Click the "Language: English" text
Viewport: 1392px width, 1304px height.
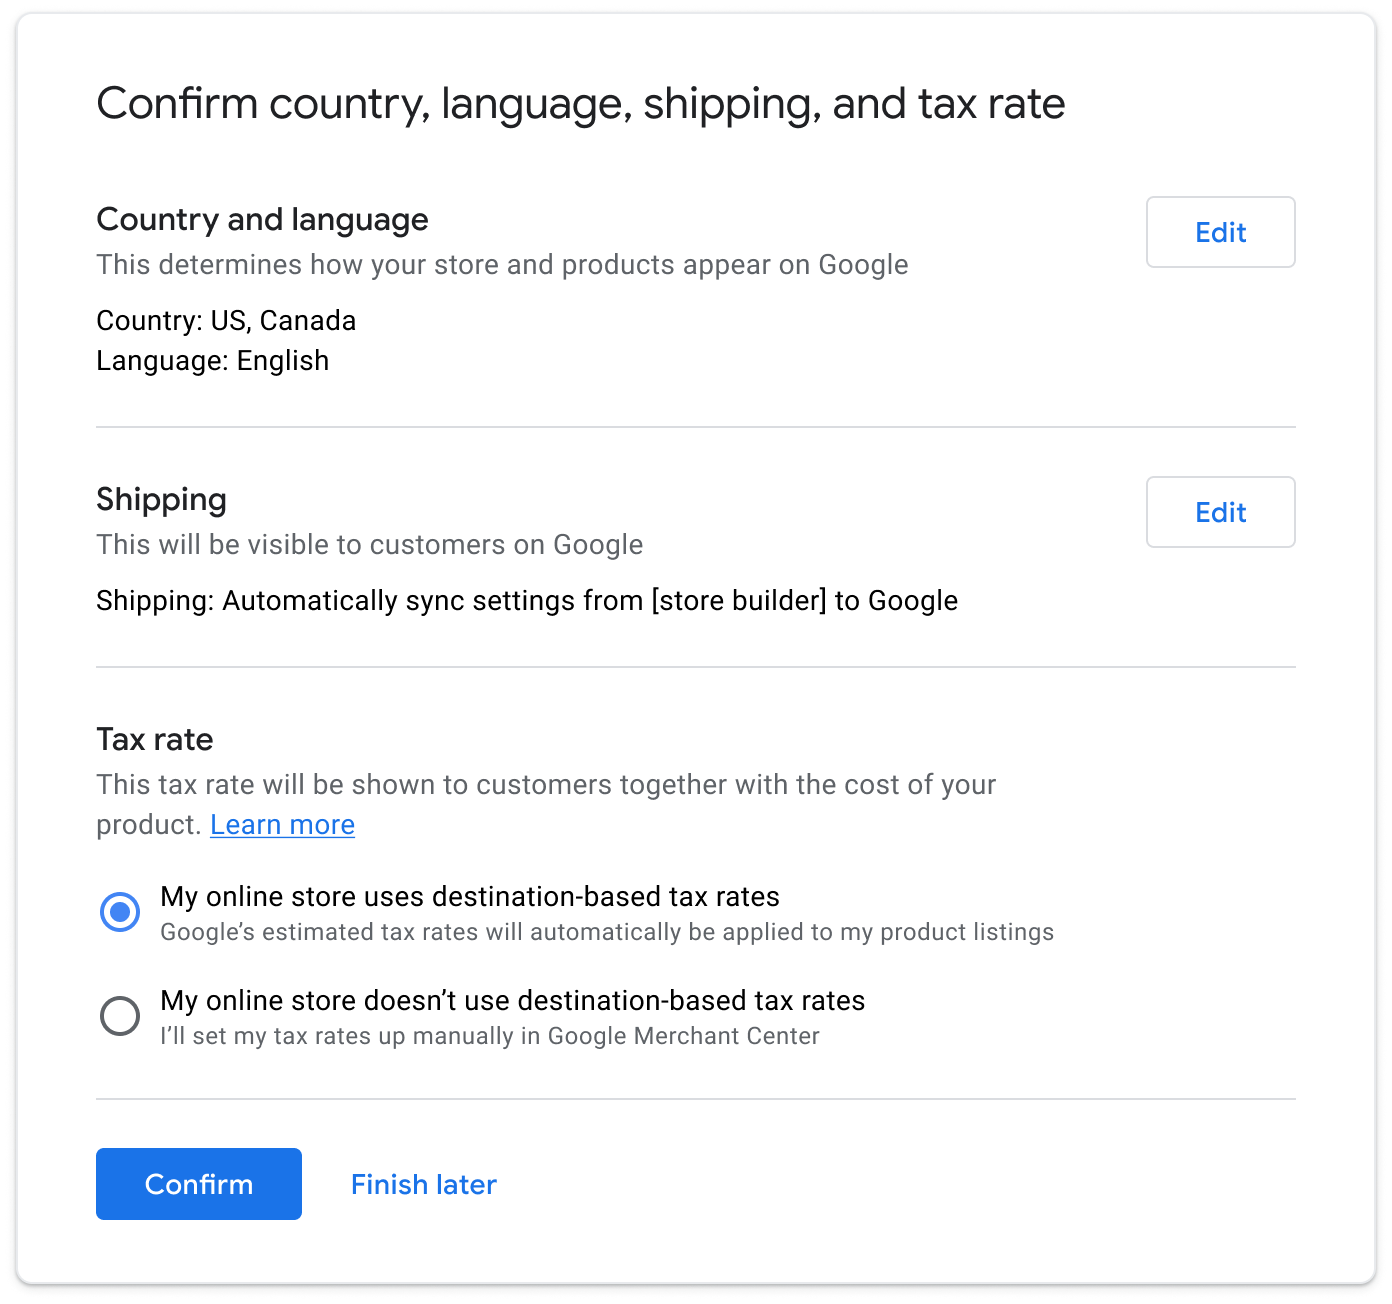pyautogui.click(x=212, y=361)
